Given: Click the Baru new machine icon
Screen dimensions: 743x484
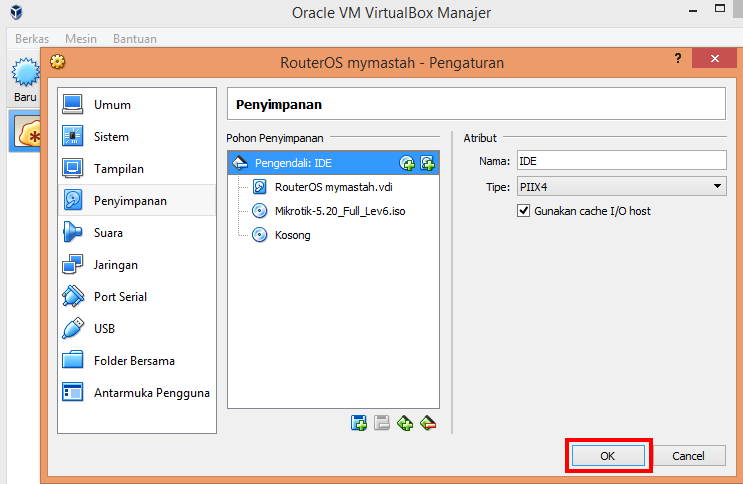Looking at the screenshot, I should pyautogui.click(x=25, y=80).
